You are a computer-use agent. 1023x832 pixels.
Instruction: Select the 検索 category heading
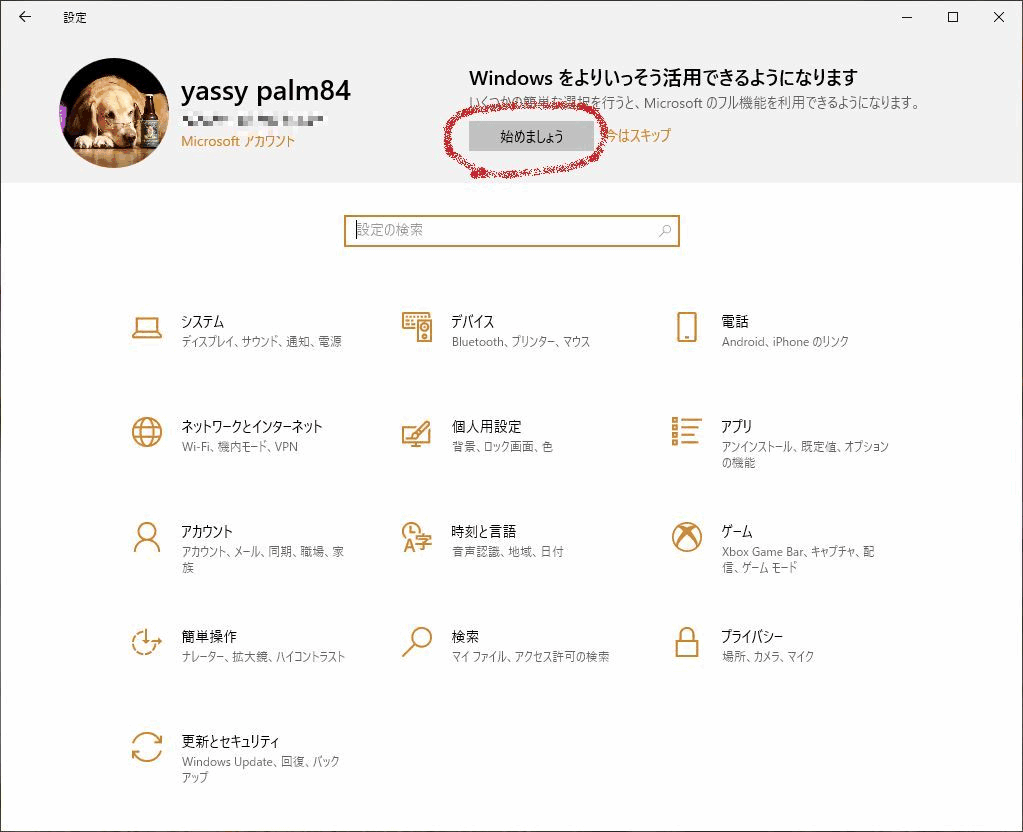[465, 637]
